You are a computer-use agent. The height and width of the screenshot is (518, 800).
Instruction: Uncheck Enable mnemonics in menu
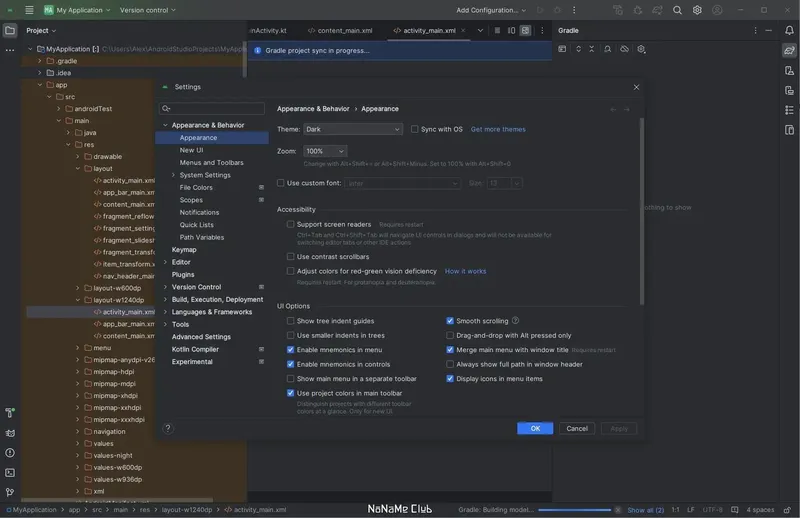tap(290, 350)
